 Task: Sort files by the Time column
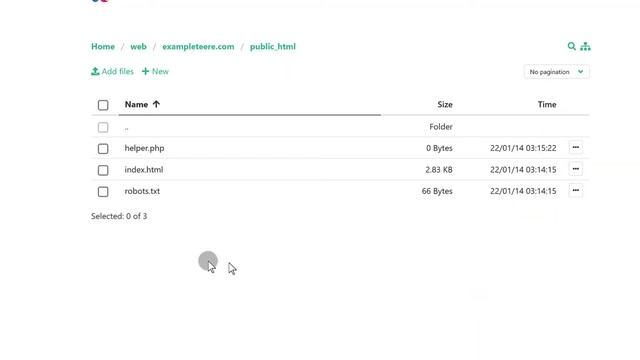point(547,104)
